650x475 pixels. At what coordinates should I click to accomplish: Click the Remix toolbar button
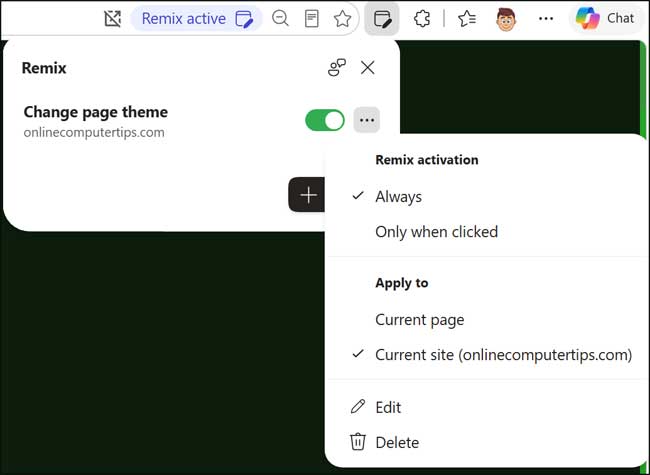pyautogui.click(x=382, y=19)
